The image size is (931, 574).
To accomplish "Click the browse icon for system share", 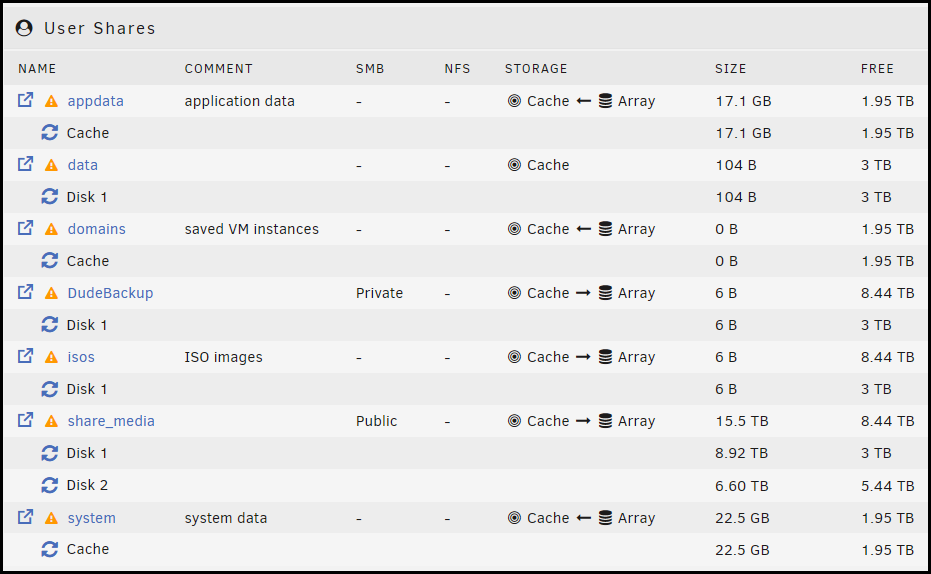I will [25, 516].
